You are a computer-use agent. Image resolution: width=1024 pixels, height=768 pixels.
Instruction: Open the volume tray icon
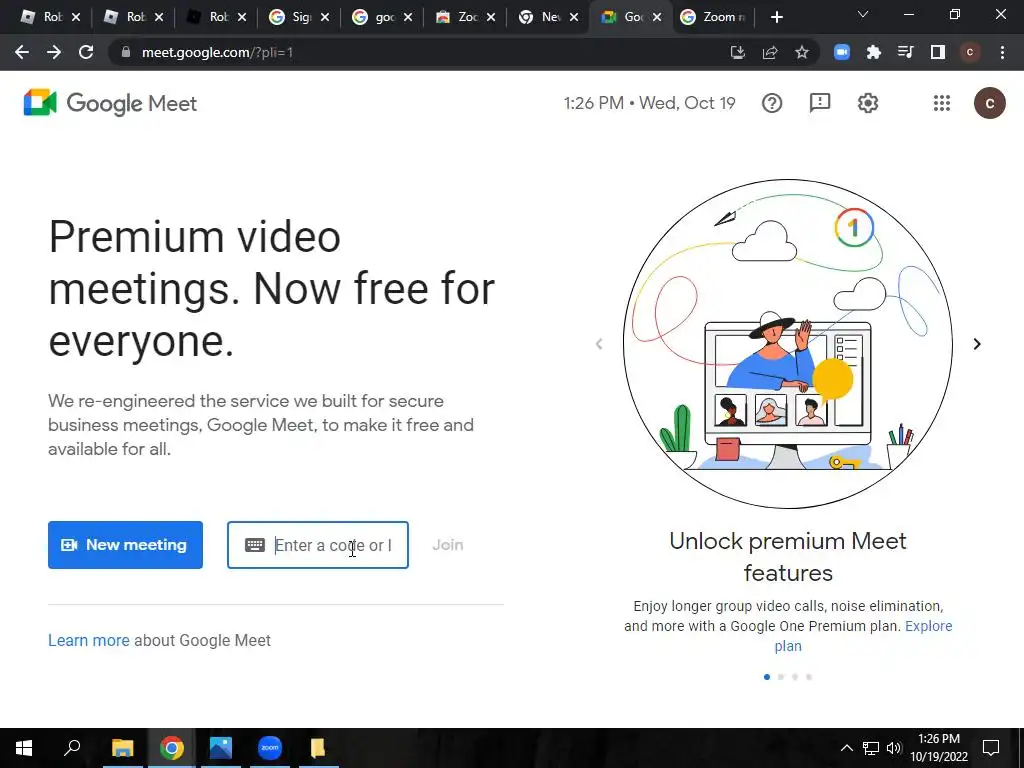(894, 748)
